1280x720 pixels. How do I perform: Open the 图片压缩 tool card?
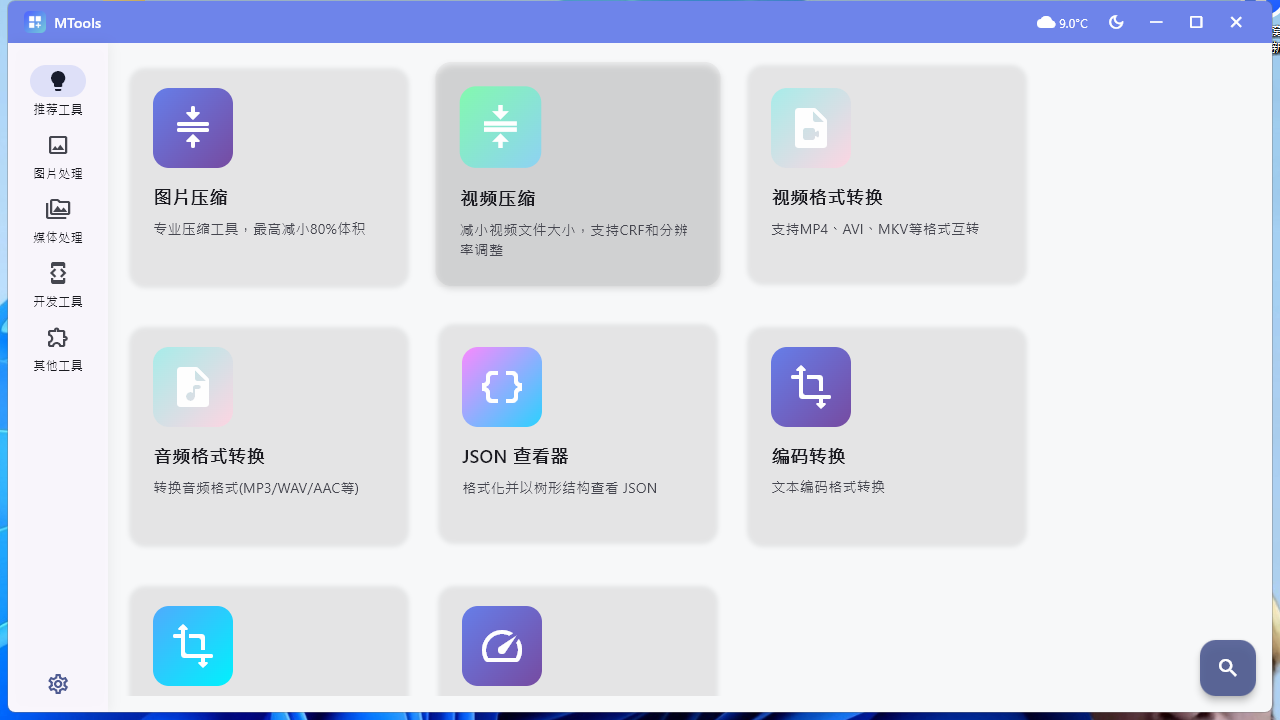[x=268, y=176]
